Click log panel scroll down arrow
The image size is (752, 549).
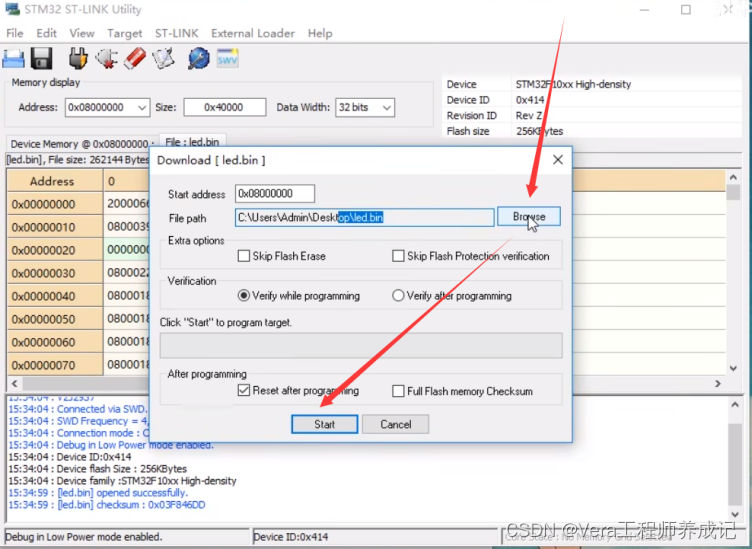click(735, 512)
